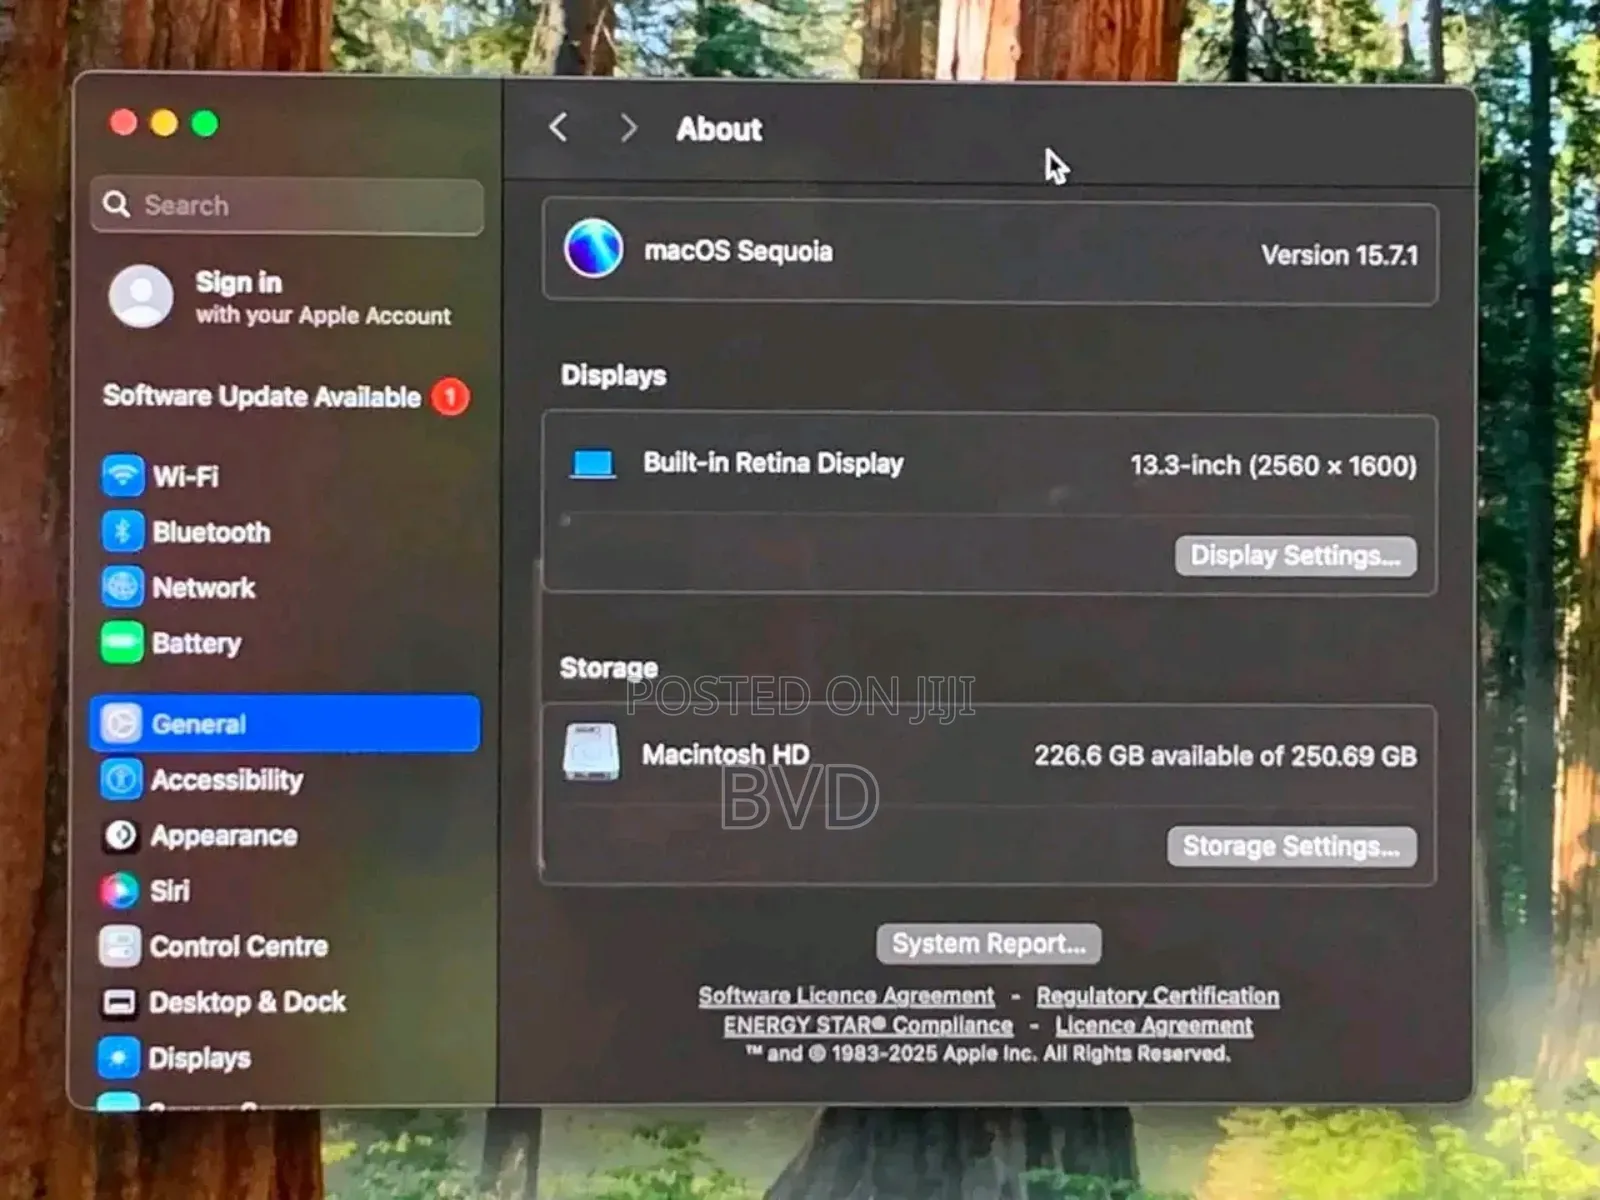Open the Siri icon
The width and height of the screenshot is (1600, 1200).
pyautogui.click(x=120, y=890)
